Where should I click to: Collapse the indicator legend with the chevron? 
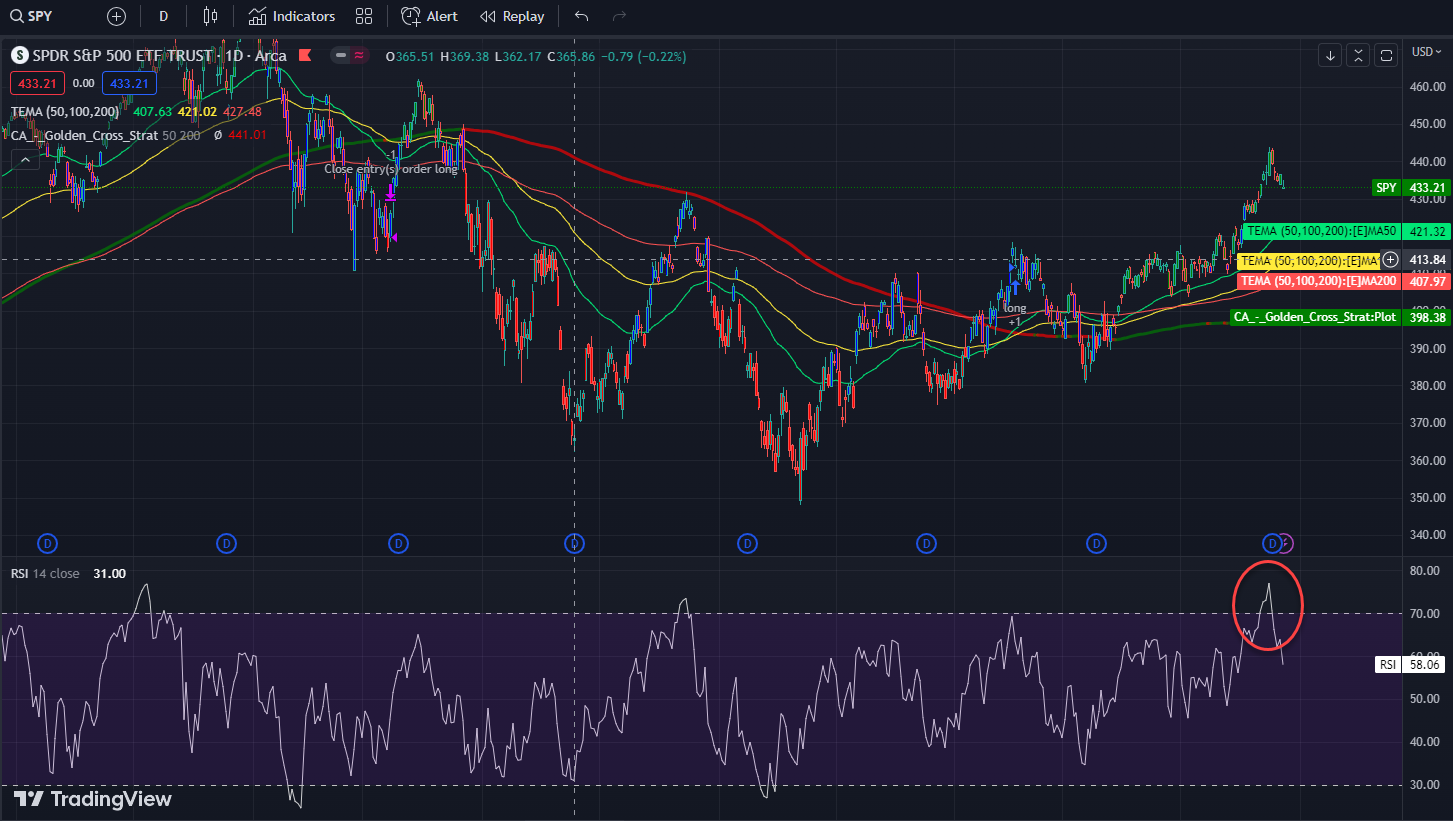(x=24, y=159)
